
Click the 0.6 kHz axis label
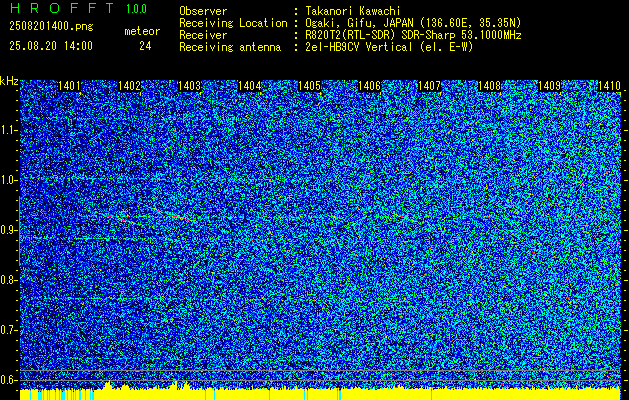[x=8, y=380]
